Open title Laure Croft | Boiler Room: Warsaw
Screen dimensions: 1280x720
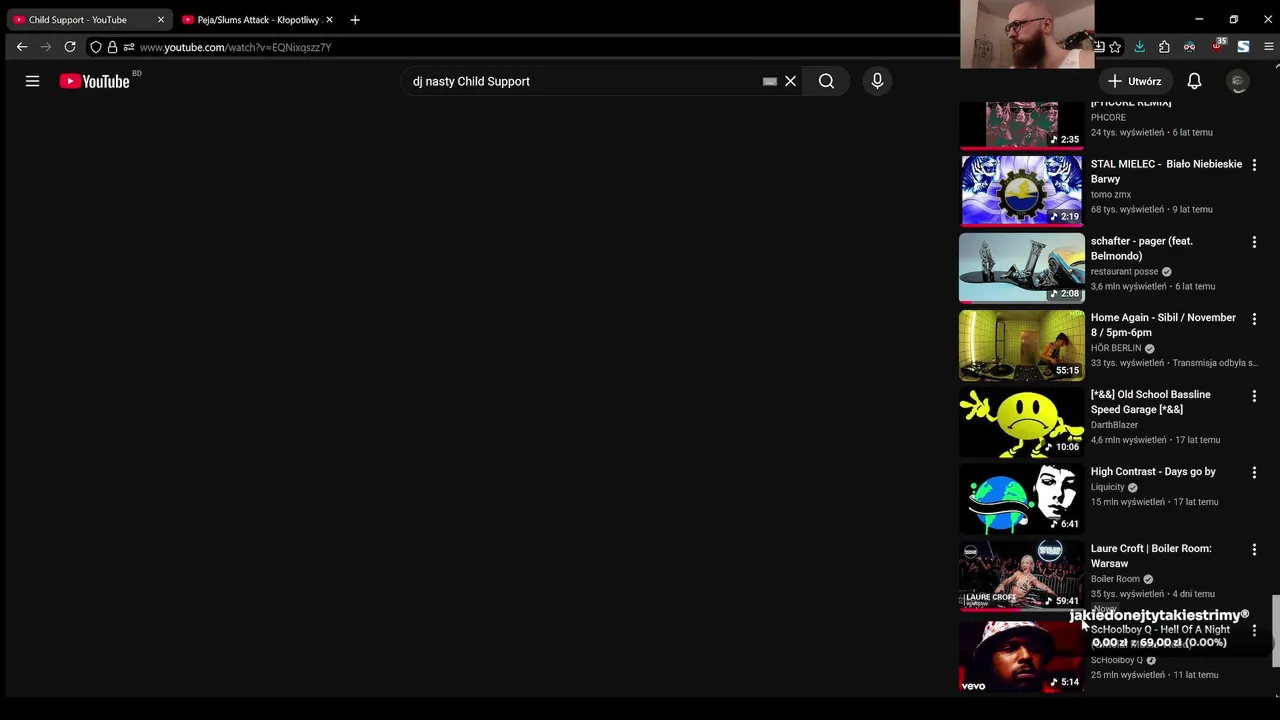tap(1151, 556)
